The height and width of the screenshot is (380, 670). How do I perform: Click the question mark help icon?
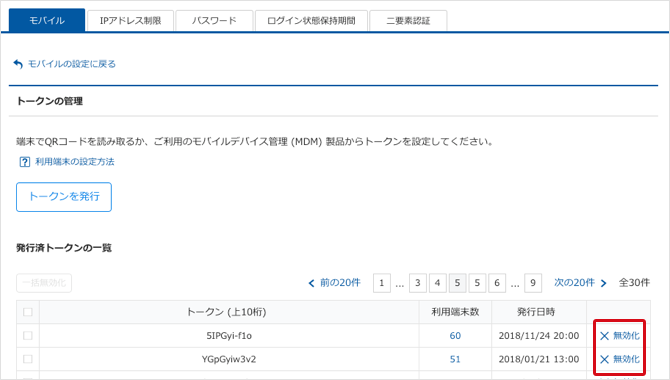point(24,162)
